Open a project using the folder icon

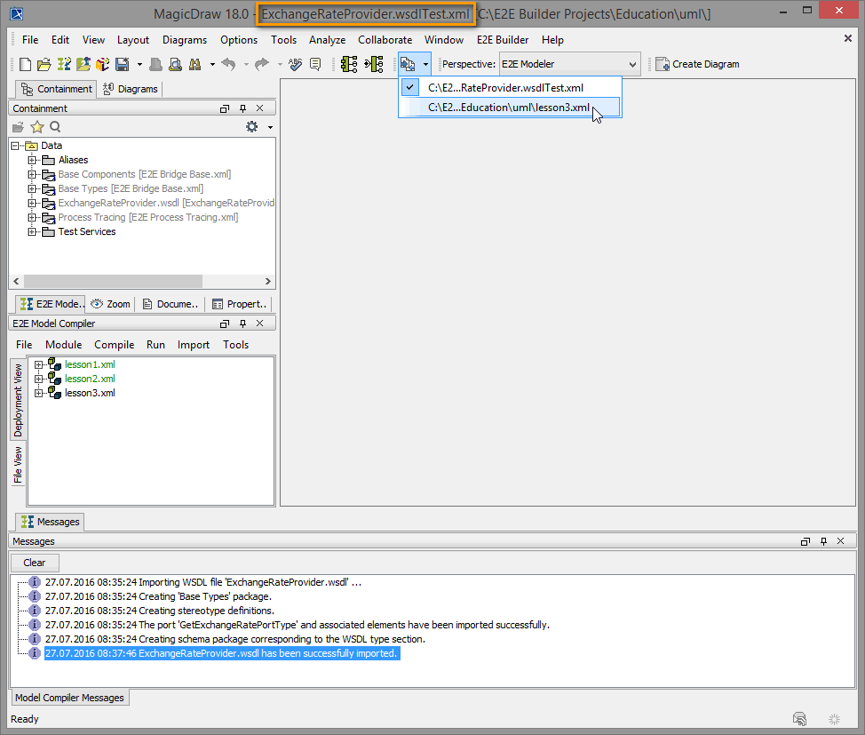[43, 63]
